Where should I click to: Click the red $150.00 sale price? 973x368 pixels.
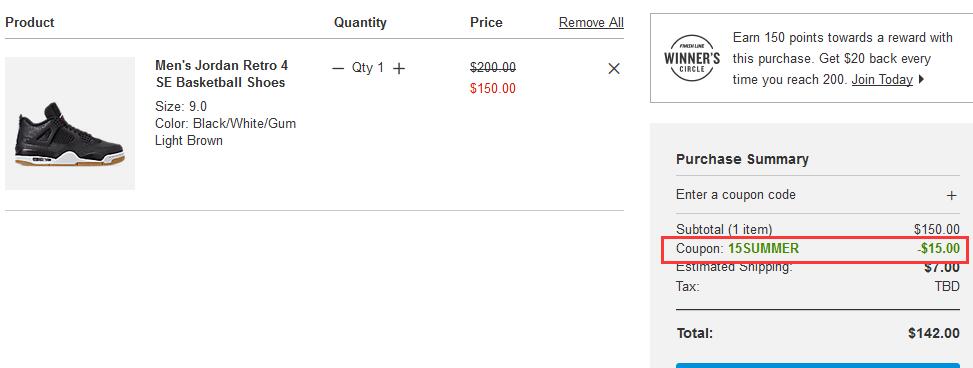coord(493,89)
